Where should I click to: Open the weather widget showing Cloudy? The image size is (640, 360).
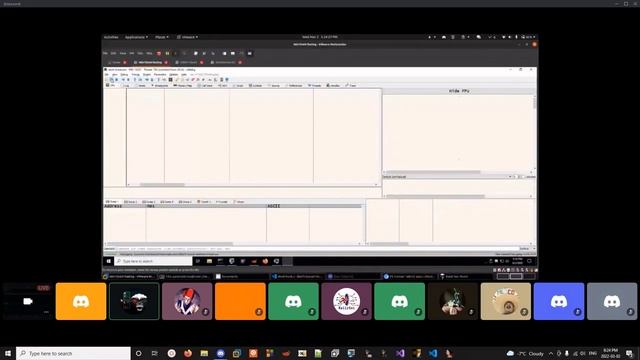(526, 353)
